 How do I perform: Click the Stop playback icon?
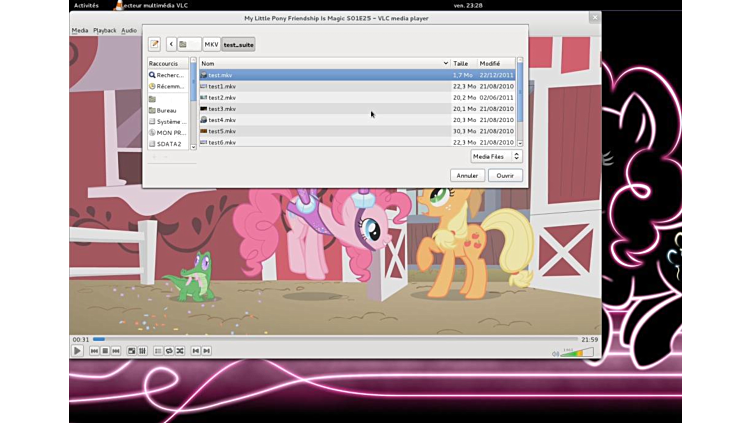104,351
